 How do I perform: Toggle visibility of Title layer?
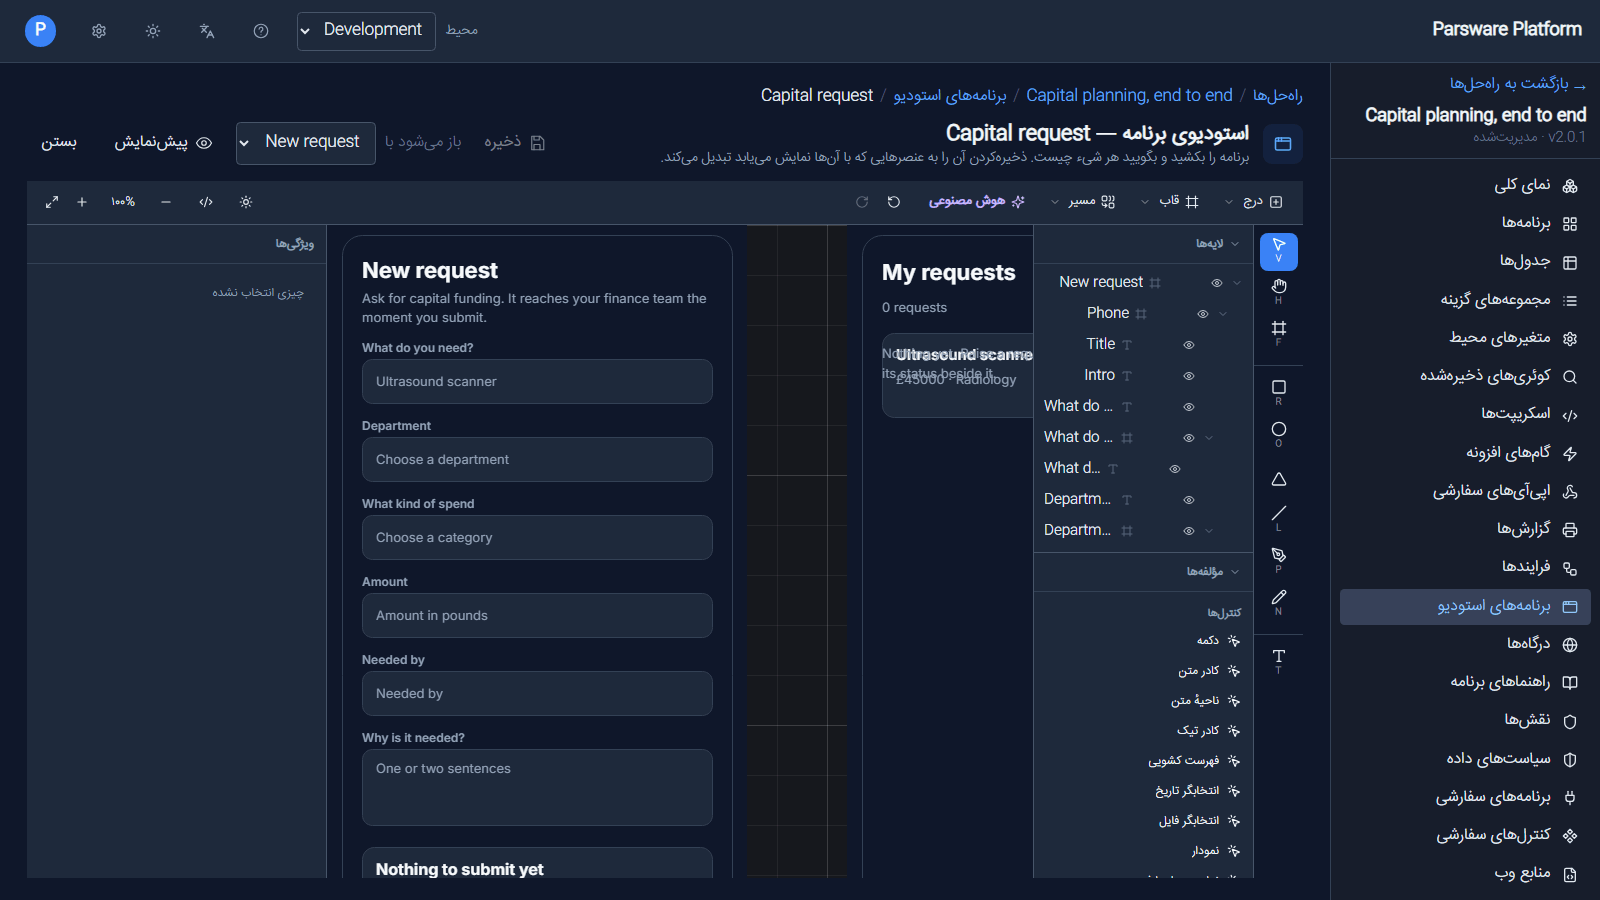1189,345
